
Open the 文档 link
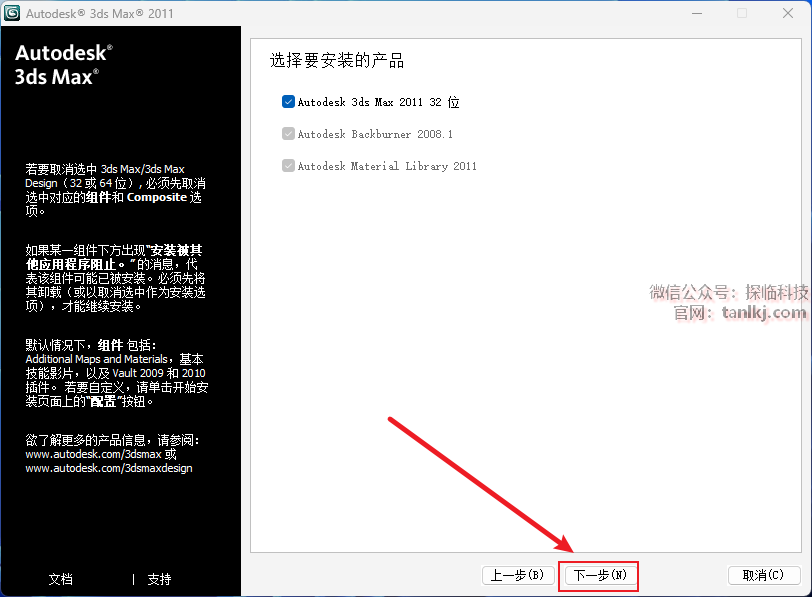tap(61, 579)
